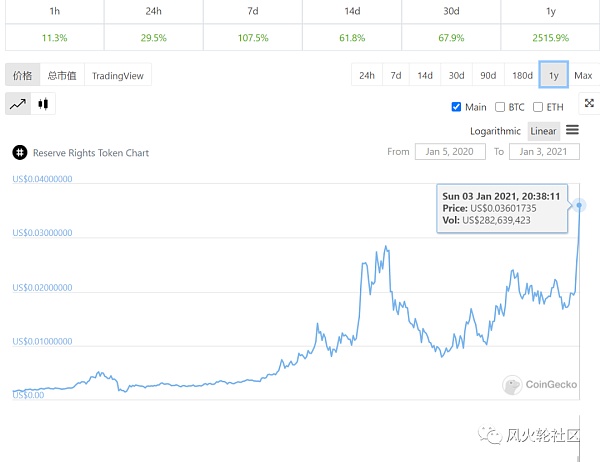Viewport: 600px width, 462px height.
Task: Set chart range to 90d
Action: pyautogui.click(x=487, y=76)
